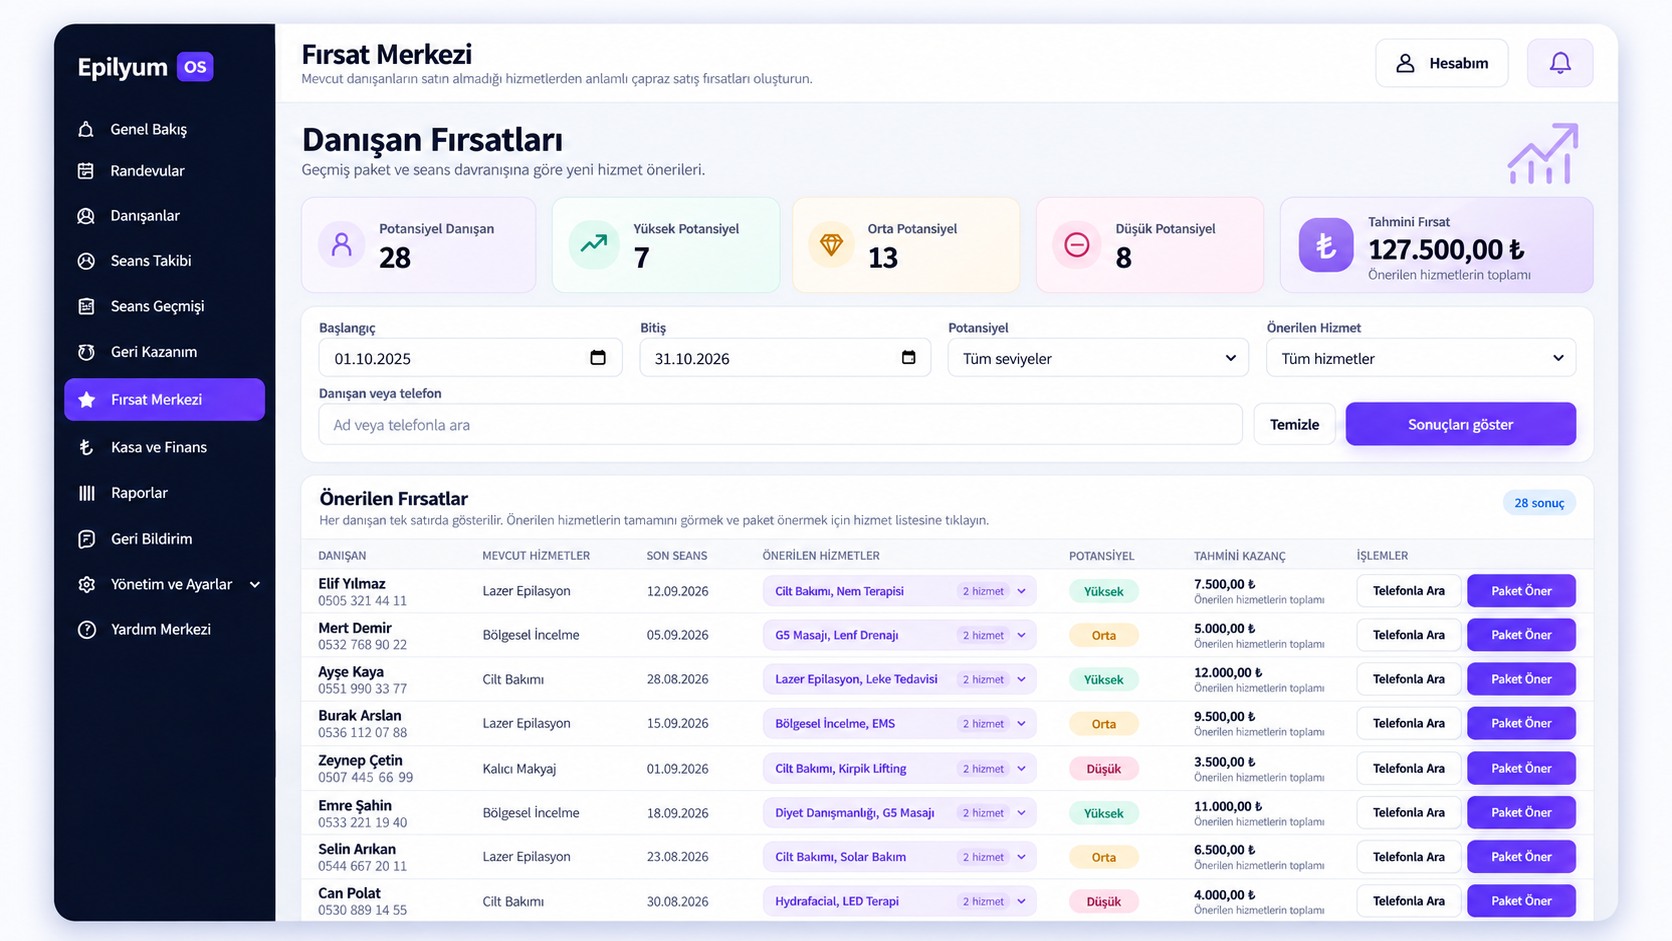Expand Elif Yılmaz's recommended services list

[x=899, y=591]
